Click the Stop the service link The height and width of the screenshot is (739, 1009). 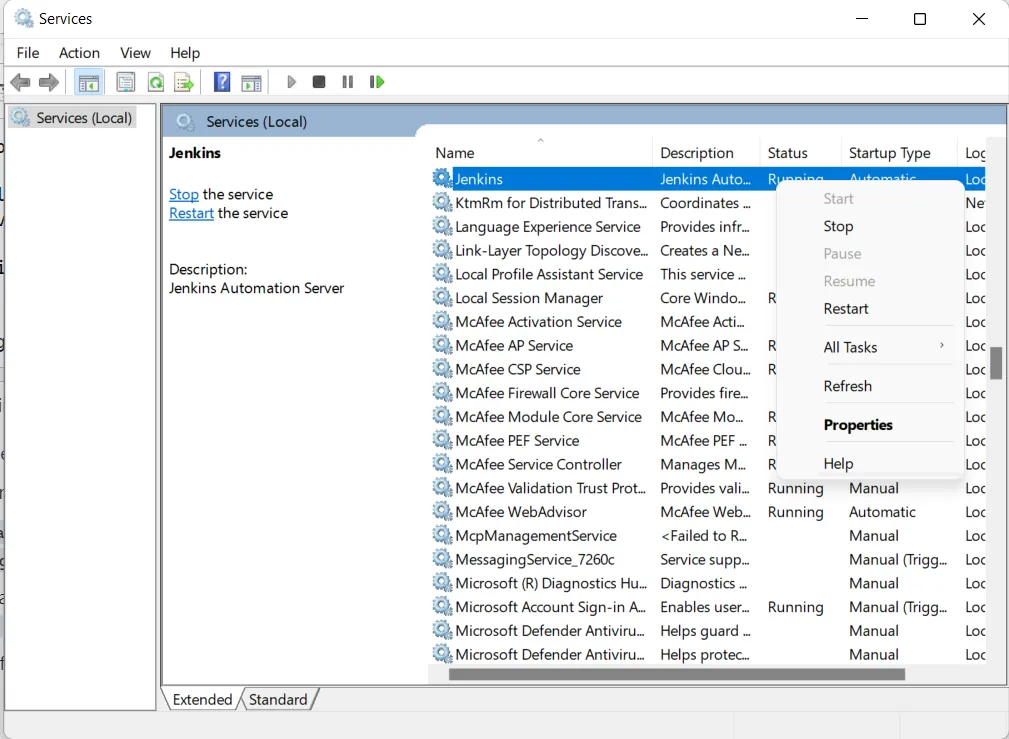[184, 195]
